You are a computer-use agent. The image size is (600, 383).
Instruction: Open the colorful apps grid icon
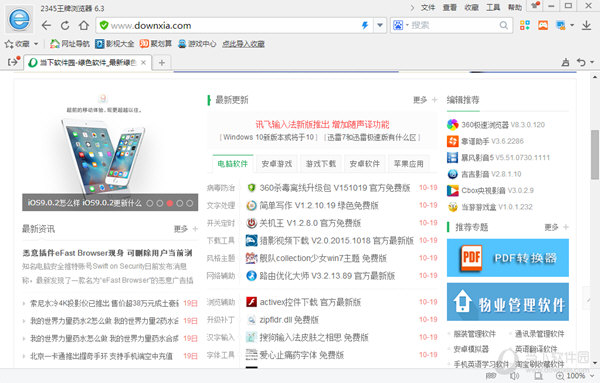(525, 26)
